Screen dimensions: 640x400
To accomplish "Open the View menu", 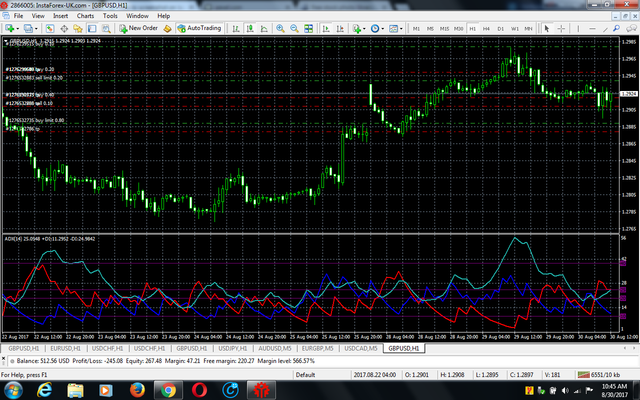I will (38, 16).
